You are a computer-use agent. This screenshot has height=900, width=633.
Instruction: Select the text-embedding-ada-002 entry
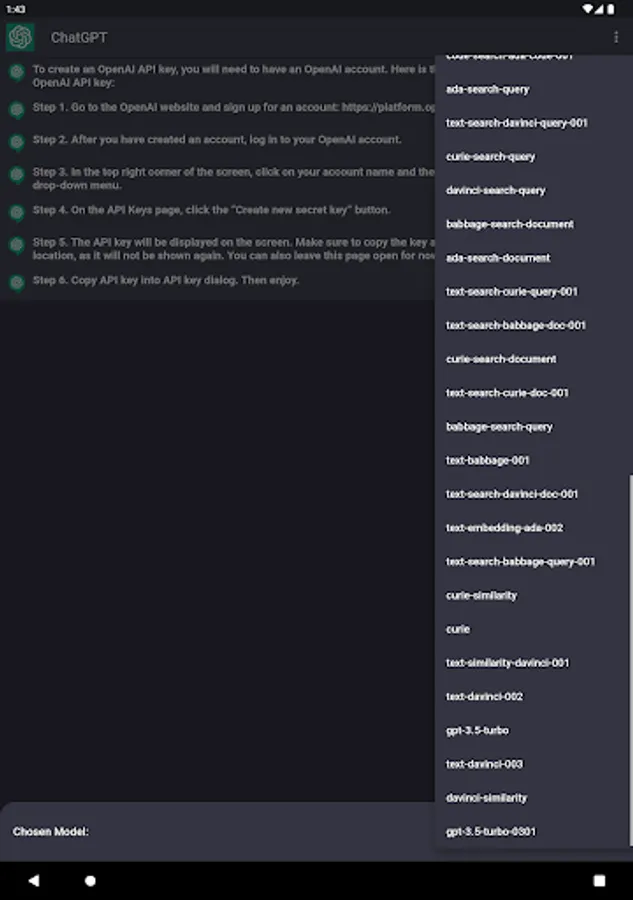[x=504, y=527]
